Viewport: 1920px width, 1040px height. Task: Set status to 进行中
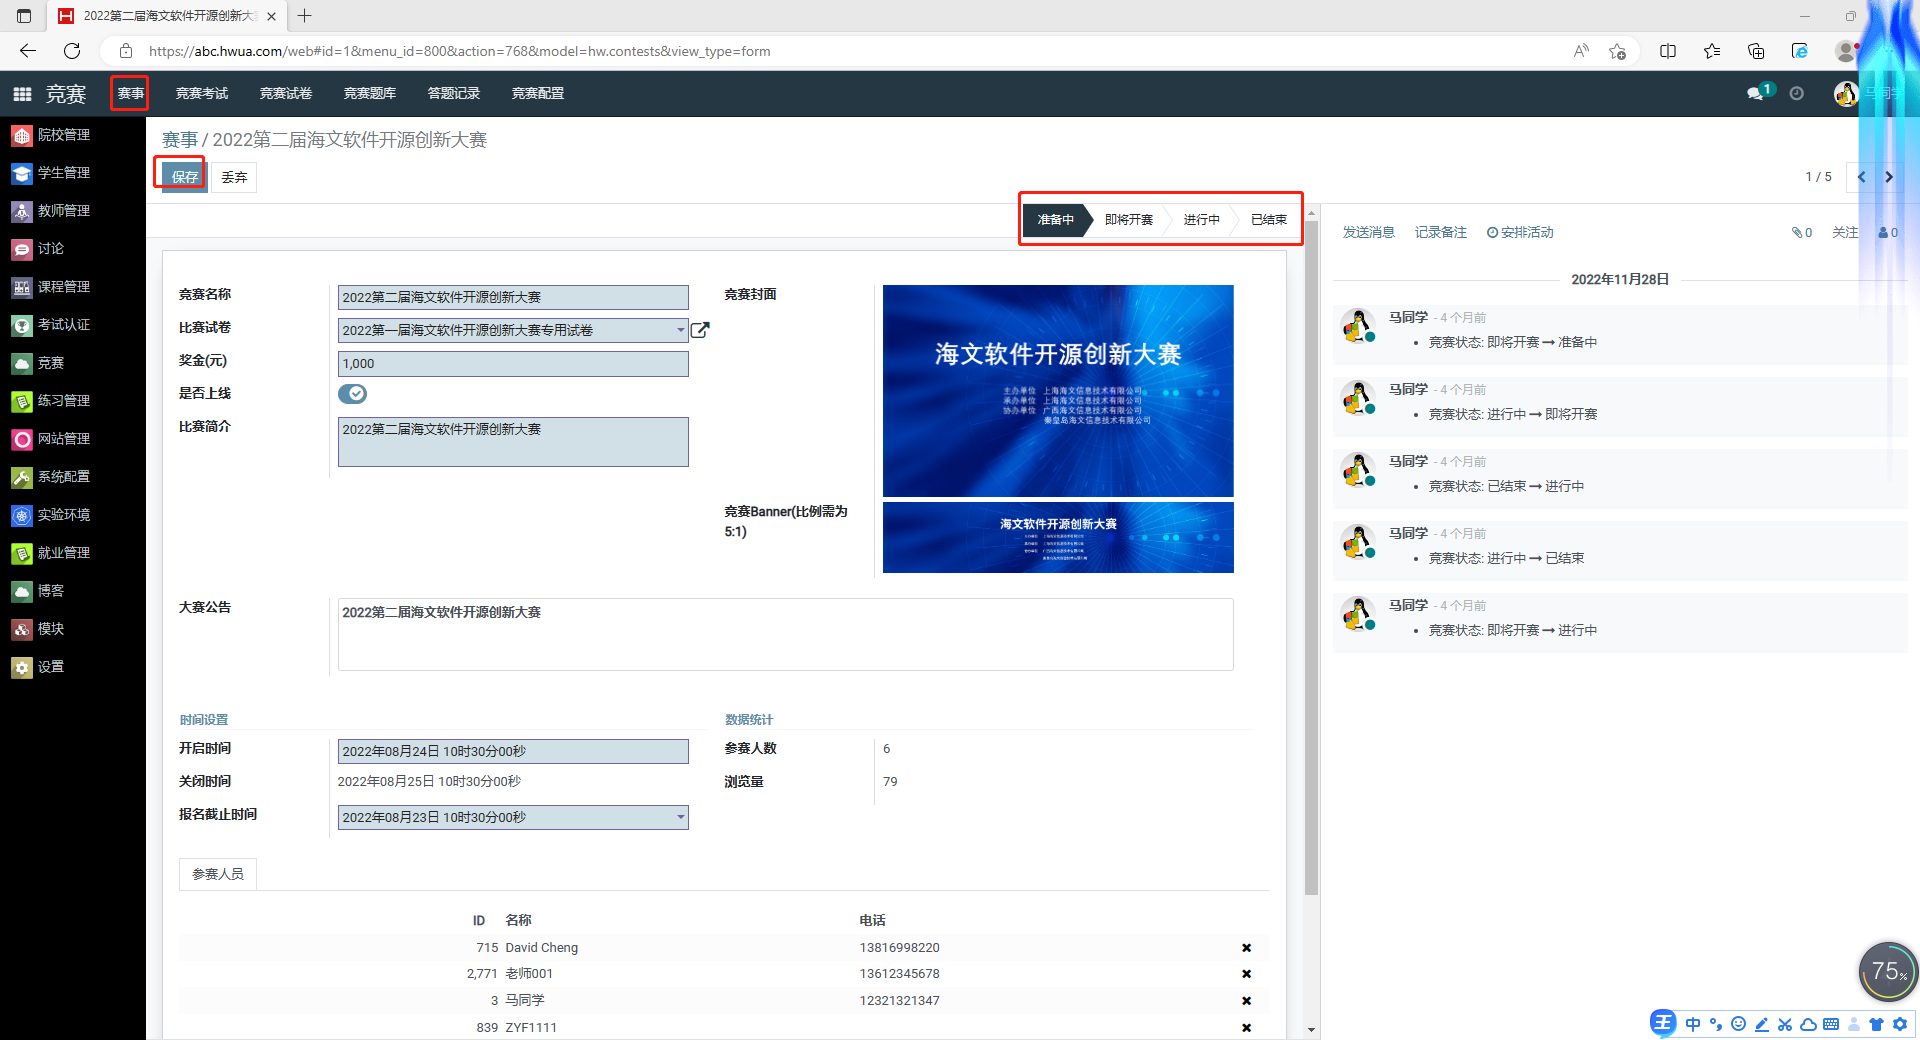1201,220
